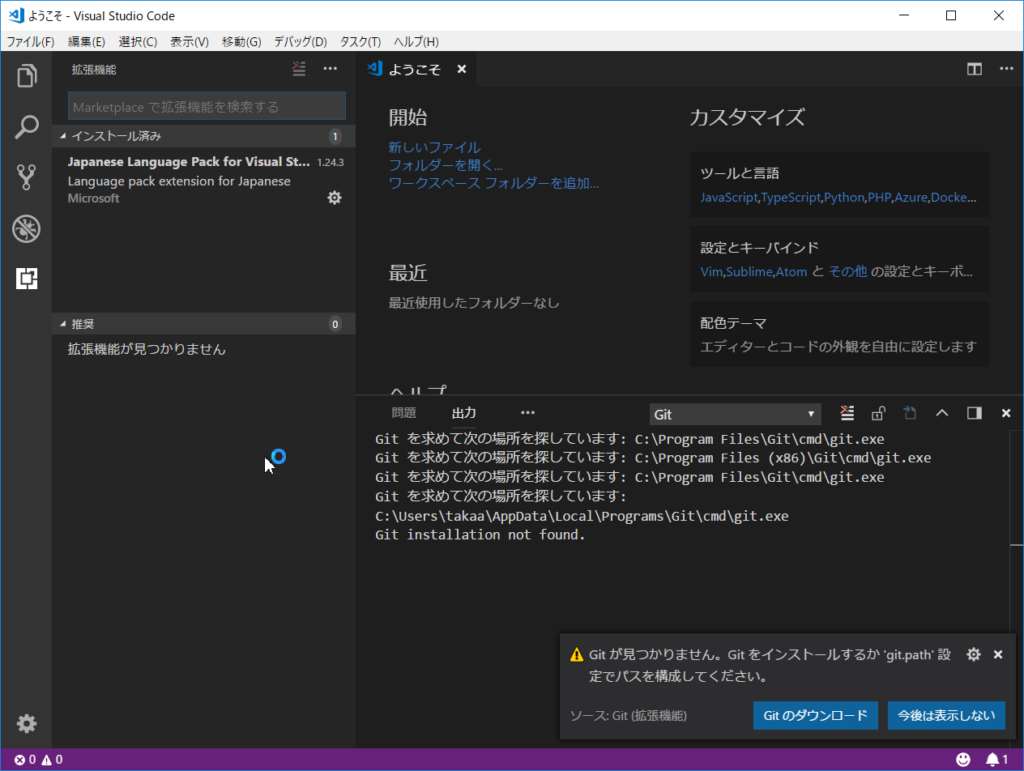Click the PHP language link
The width and height of the screenshot is (1024, 771).
tap(879, 197)
